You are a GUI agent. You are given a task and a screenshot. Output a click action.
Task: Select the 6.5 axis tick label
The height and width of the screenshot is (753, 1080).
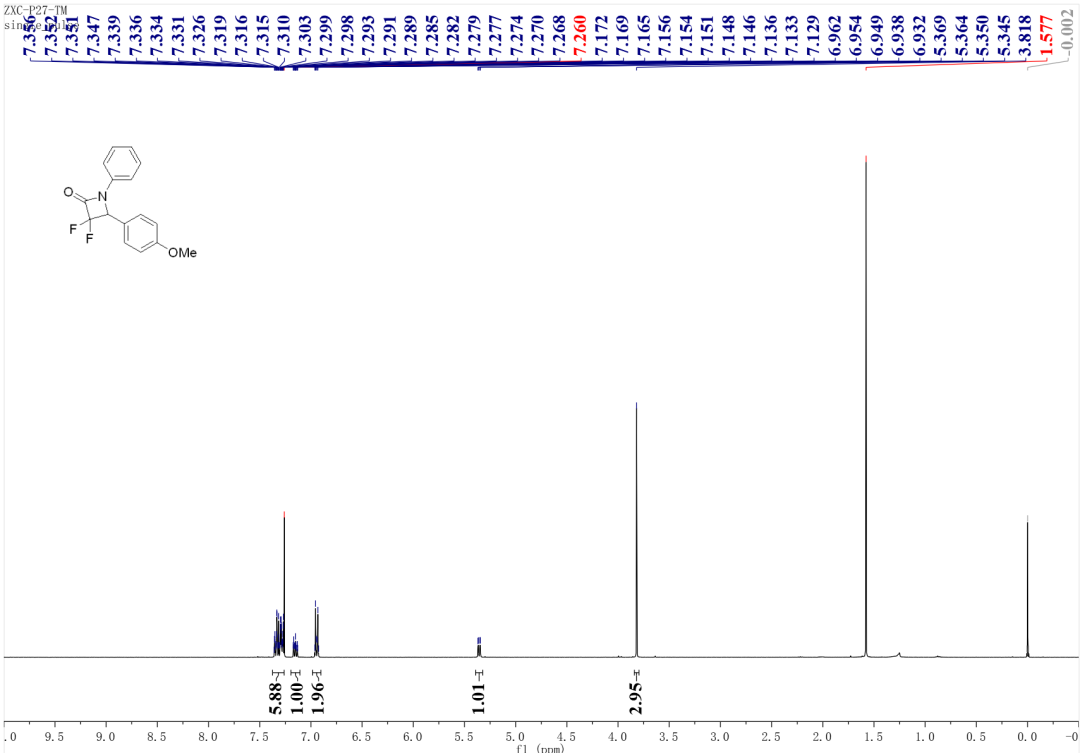(362, 736)
